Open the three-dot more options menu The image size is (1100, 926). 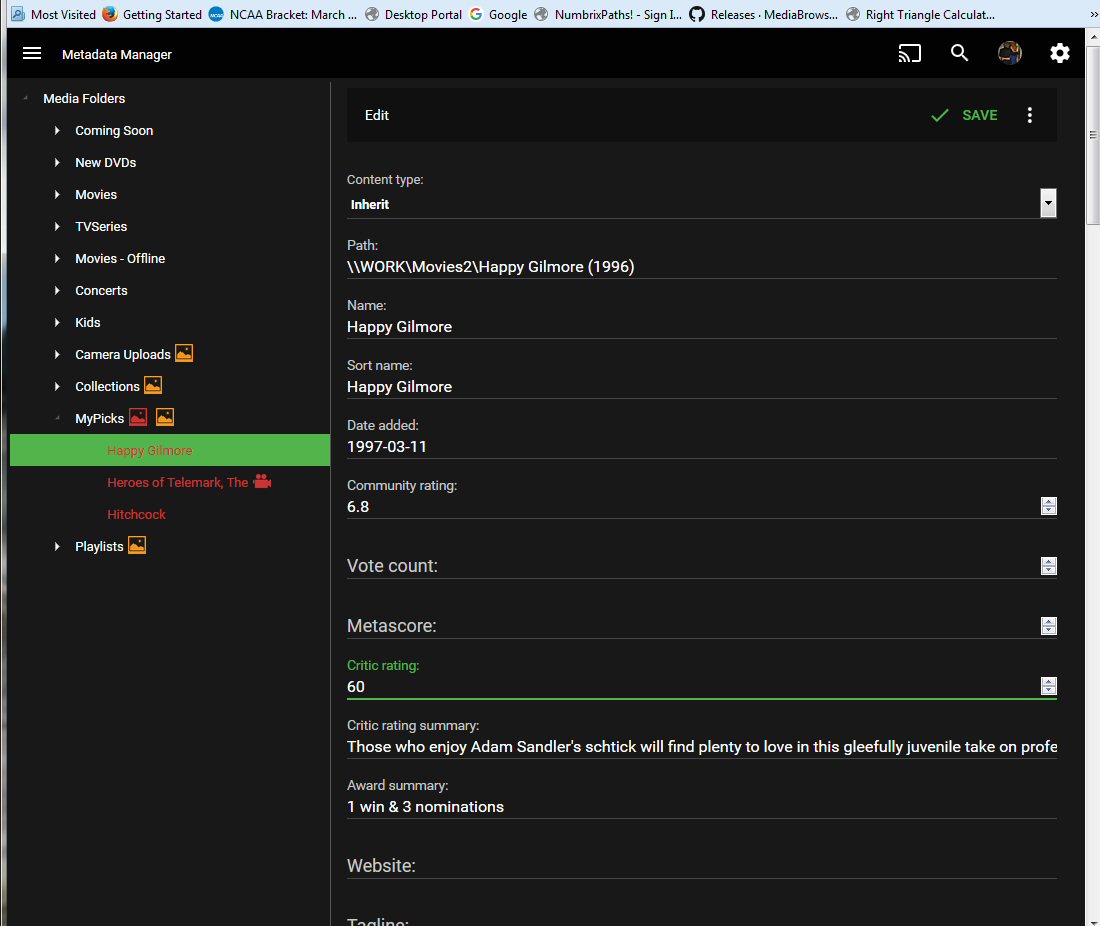tap(1029, 115)
